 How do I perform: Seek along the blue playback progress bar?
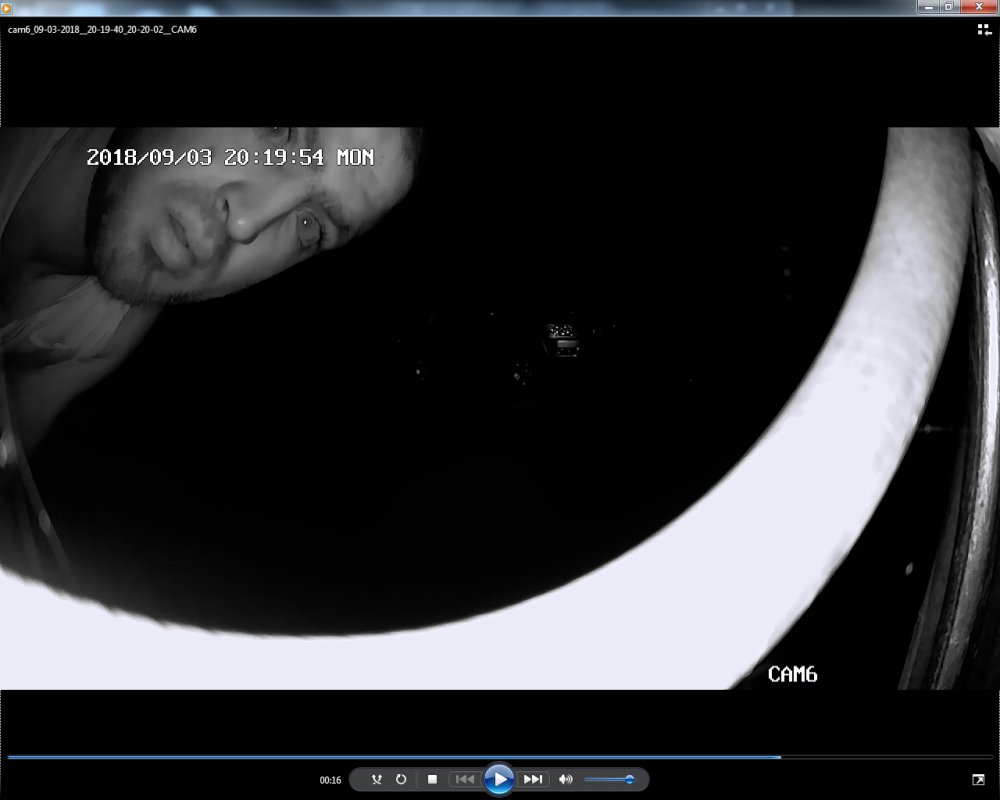499,757
